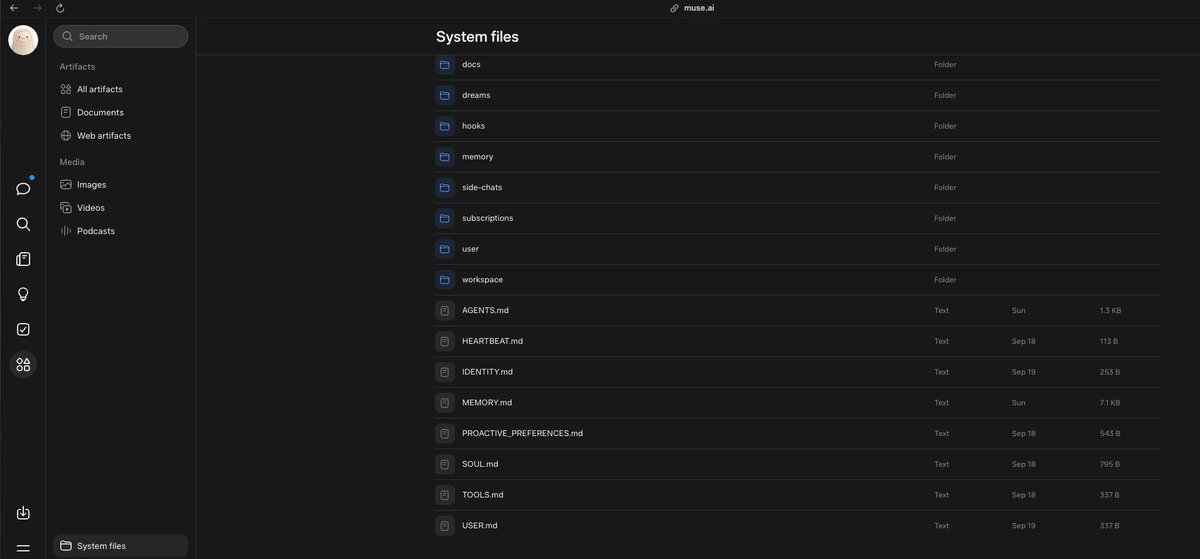Click the 795 B size of SOUL.md
This screenshot has height=559, width=1200.
[x=1110, y=464]
